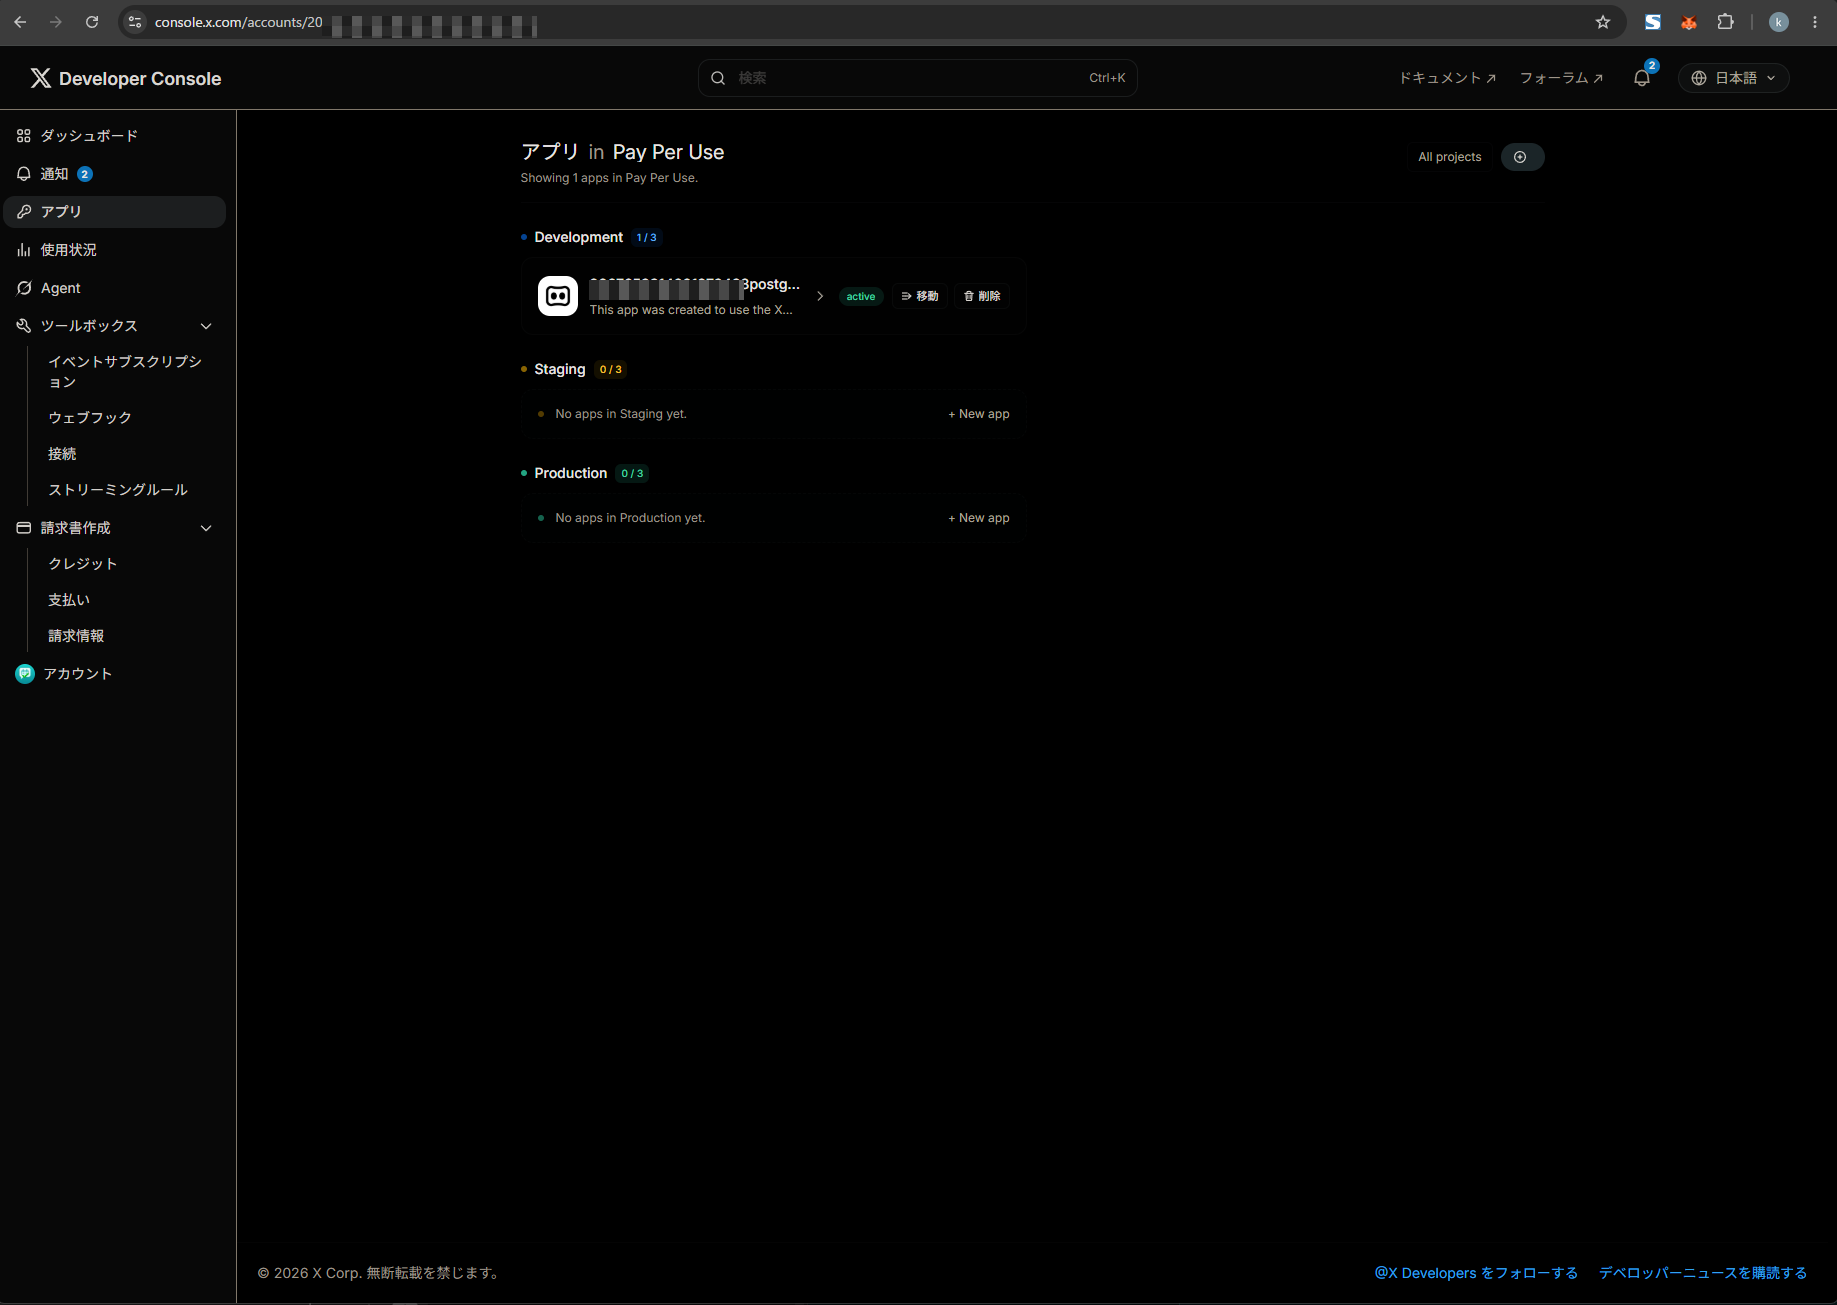The width and height of the screenshot is (1837, 1305).
Task: Click New app in Production section
Action: (x=979, y=518)
